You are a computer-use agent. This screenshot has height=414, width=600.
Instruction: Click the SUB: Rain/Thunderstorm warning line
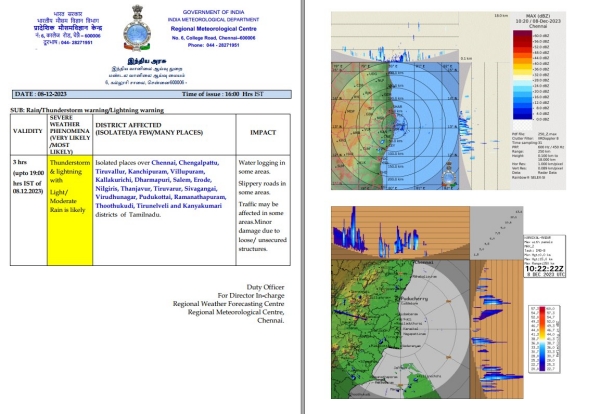87,110
